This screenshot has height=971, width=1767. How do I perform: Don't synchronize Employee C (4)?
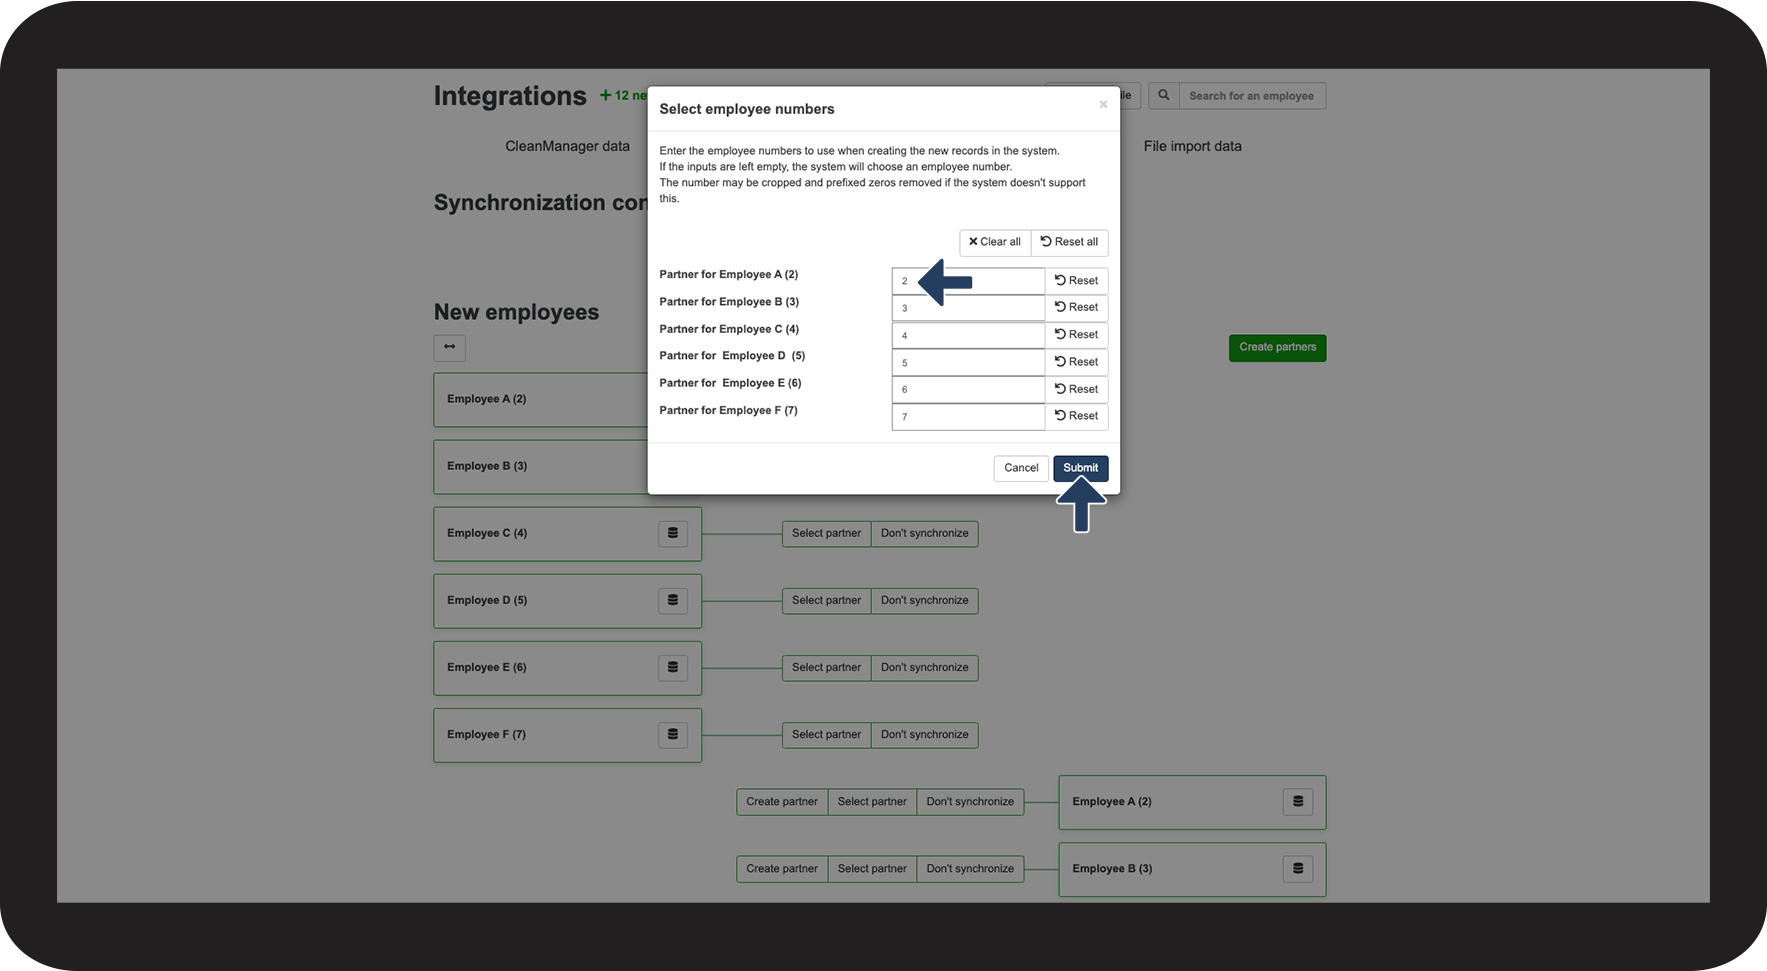(x=924, y=534)
